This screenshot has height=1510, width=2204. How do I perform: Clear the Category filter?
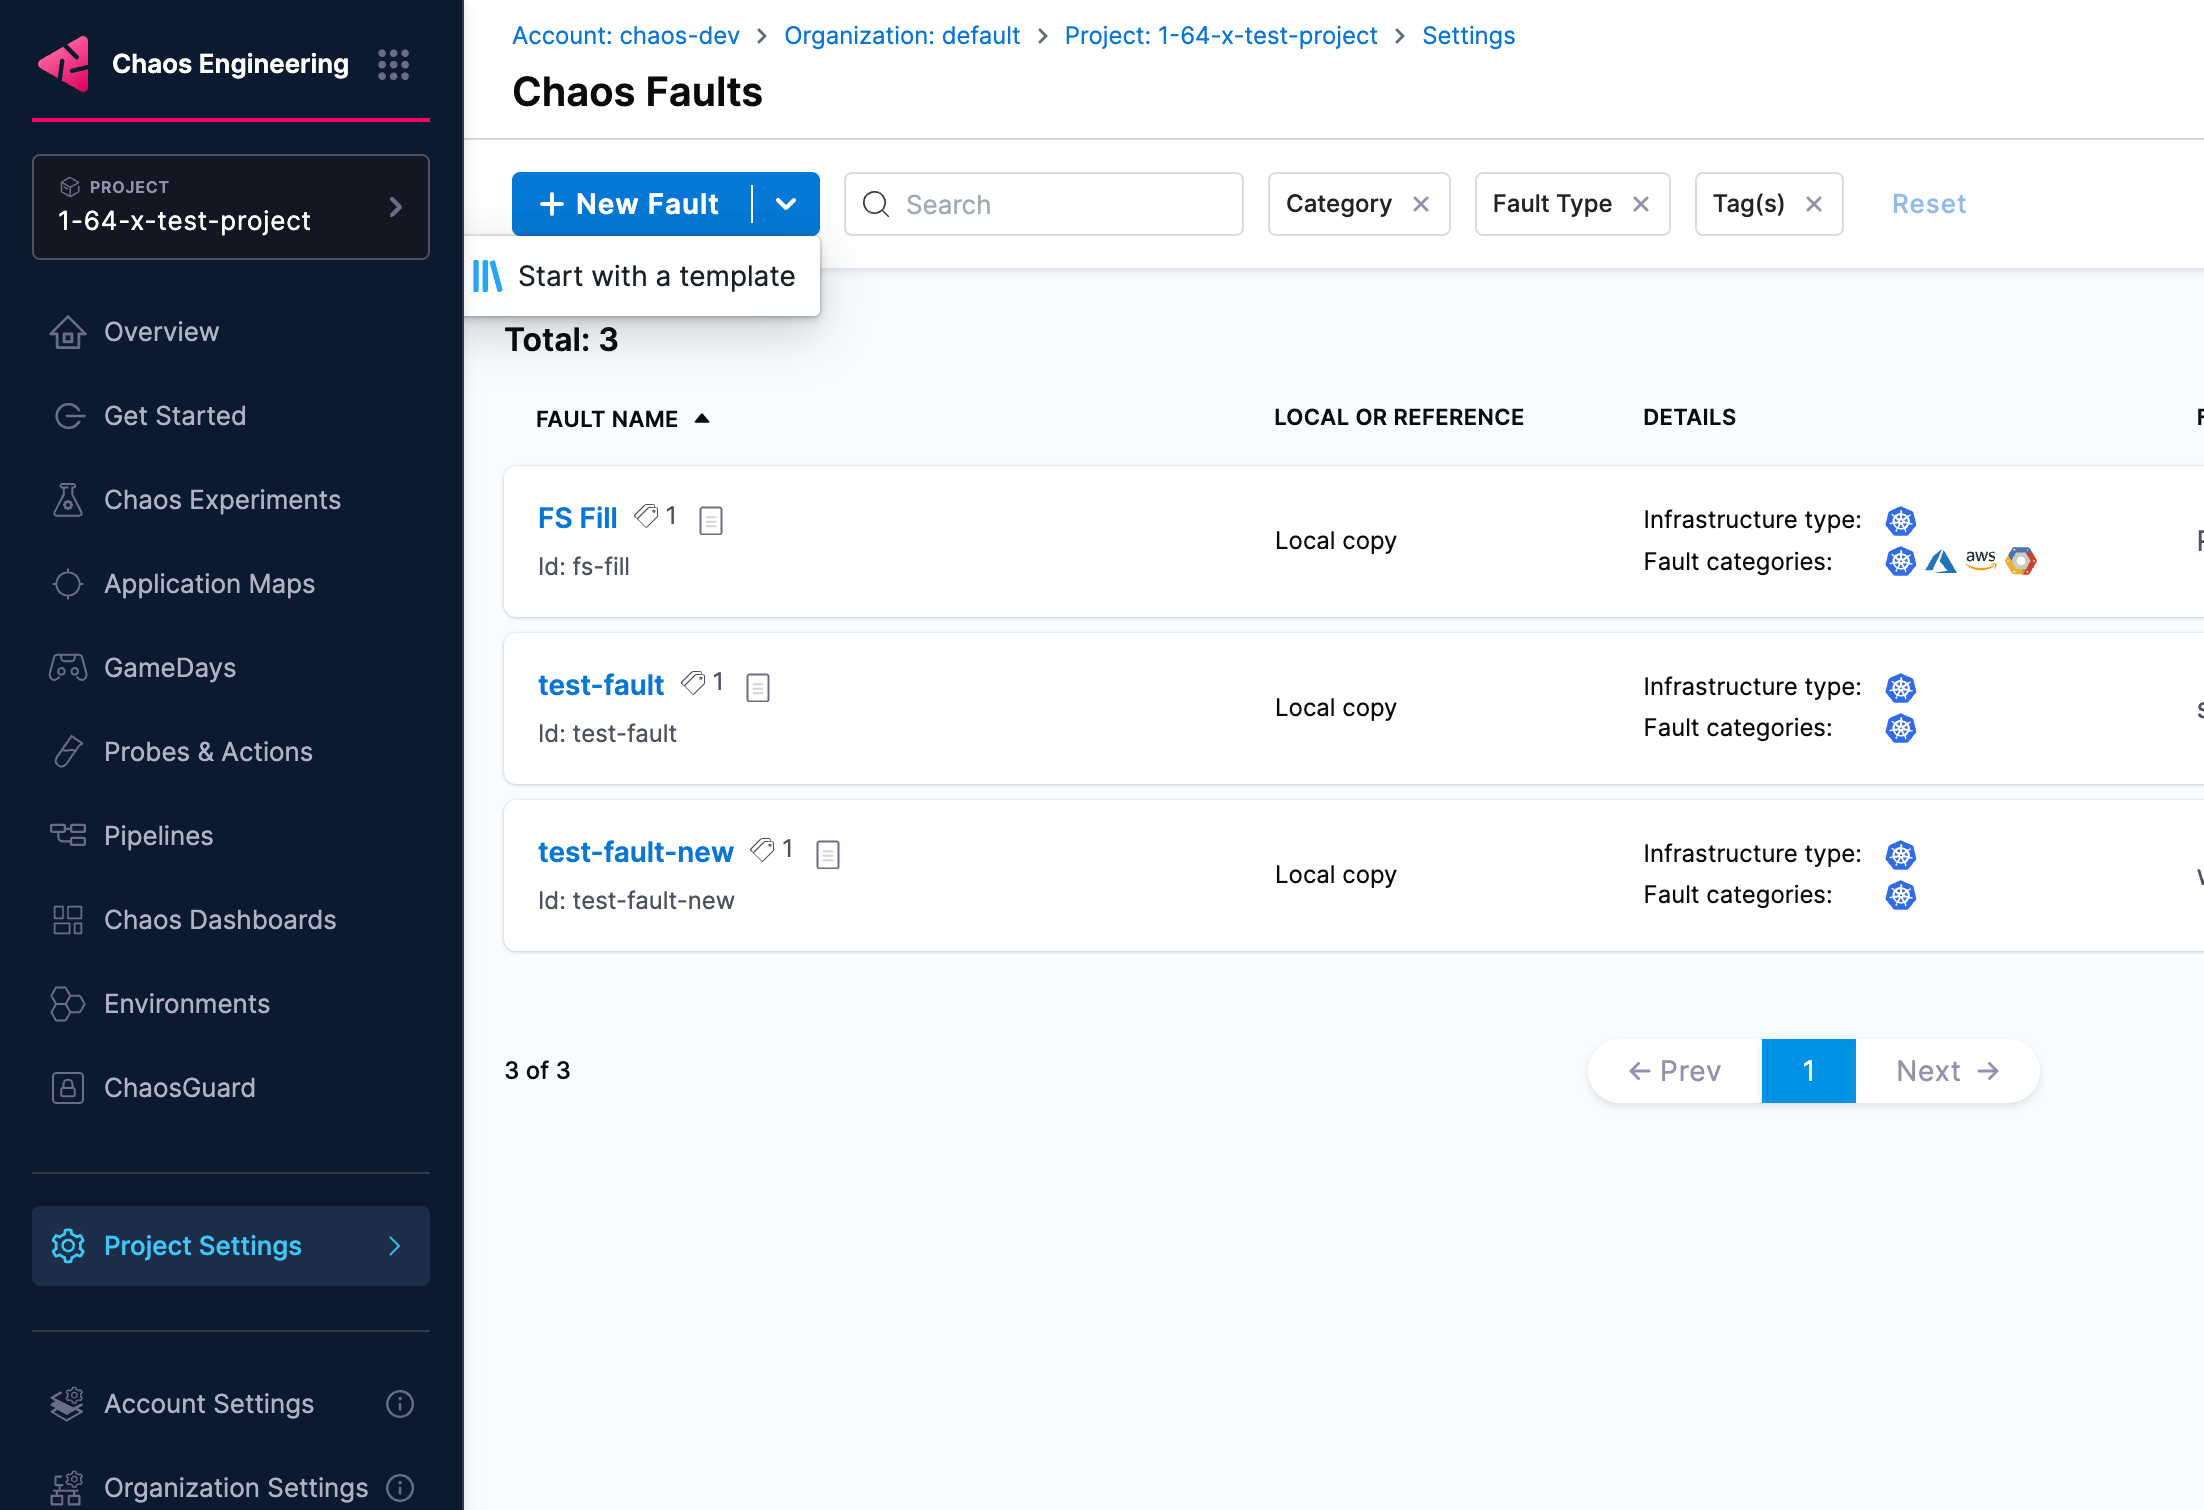click(1421, 204)
